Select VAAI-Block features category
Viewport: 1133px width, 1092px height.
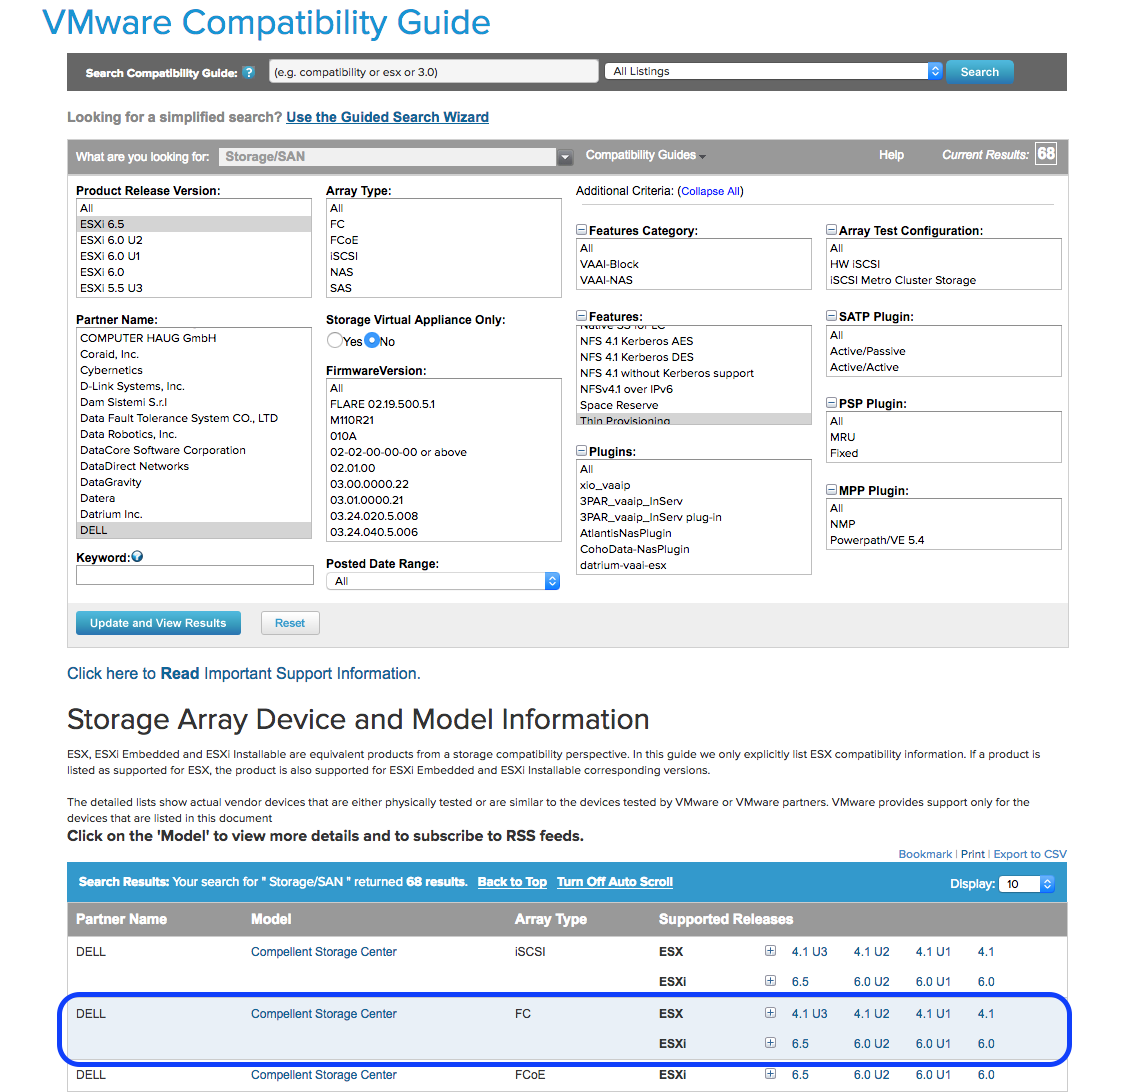(694, 264)
